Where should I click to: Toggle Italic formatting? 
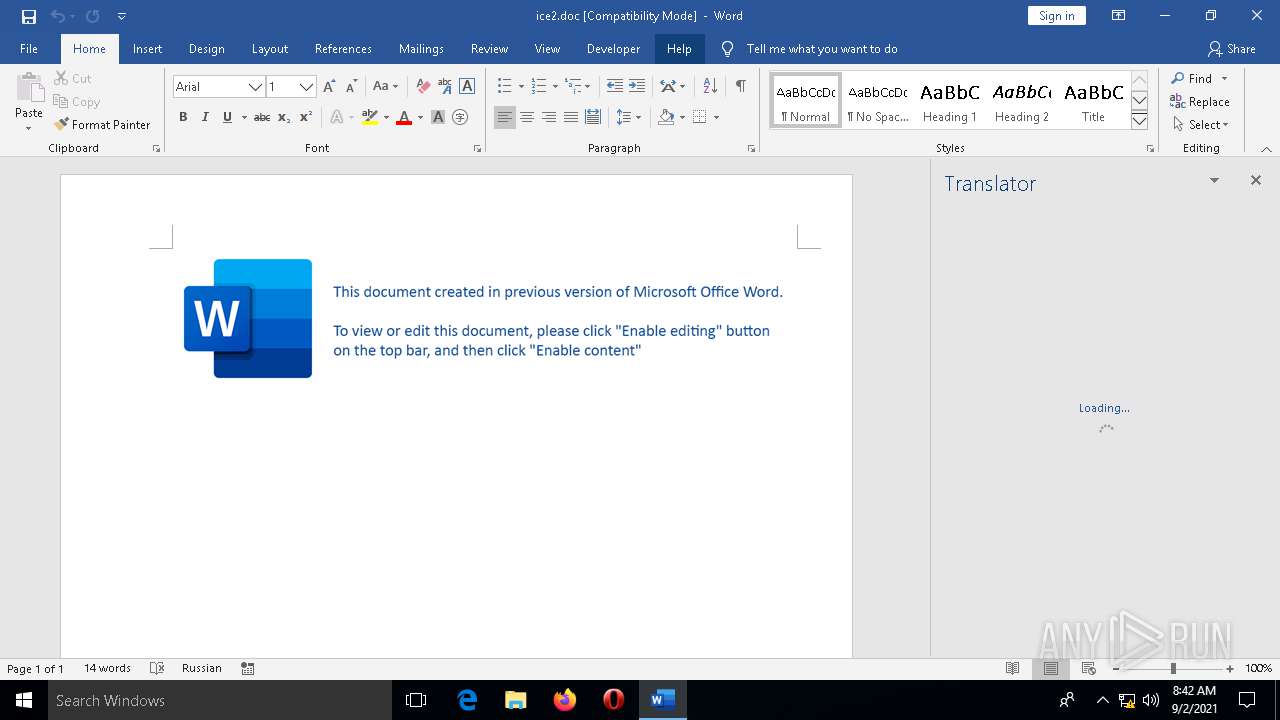pos(205,117)
